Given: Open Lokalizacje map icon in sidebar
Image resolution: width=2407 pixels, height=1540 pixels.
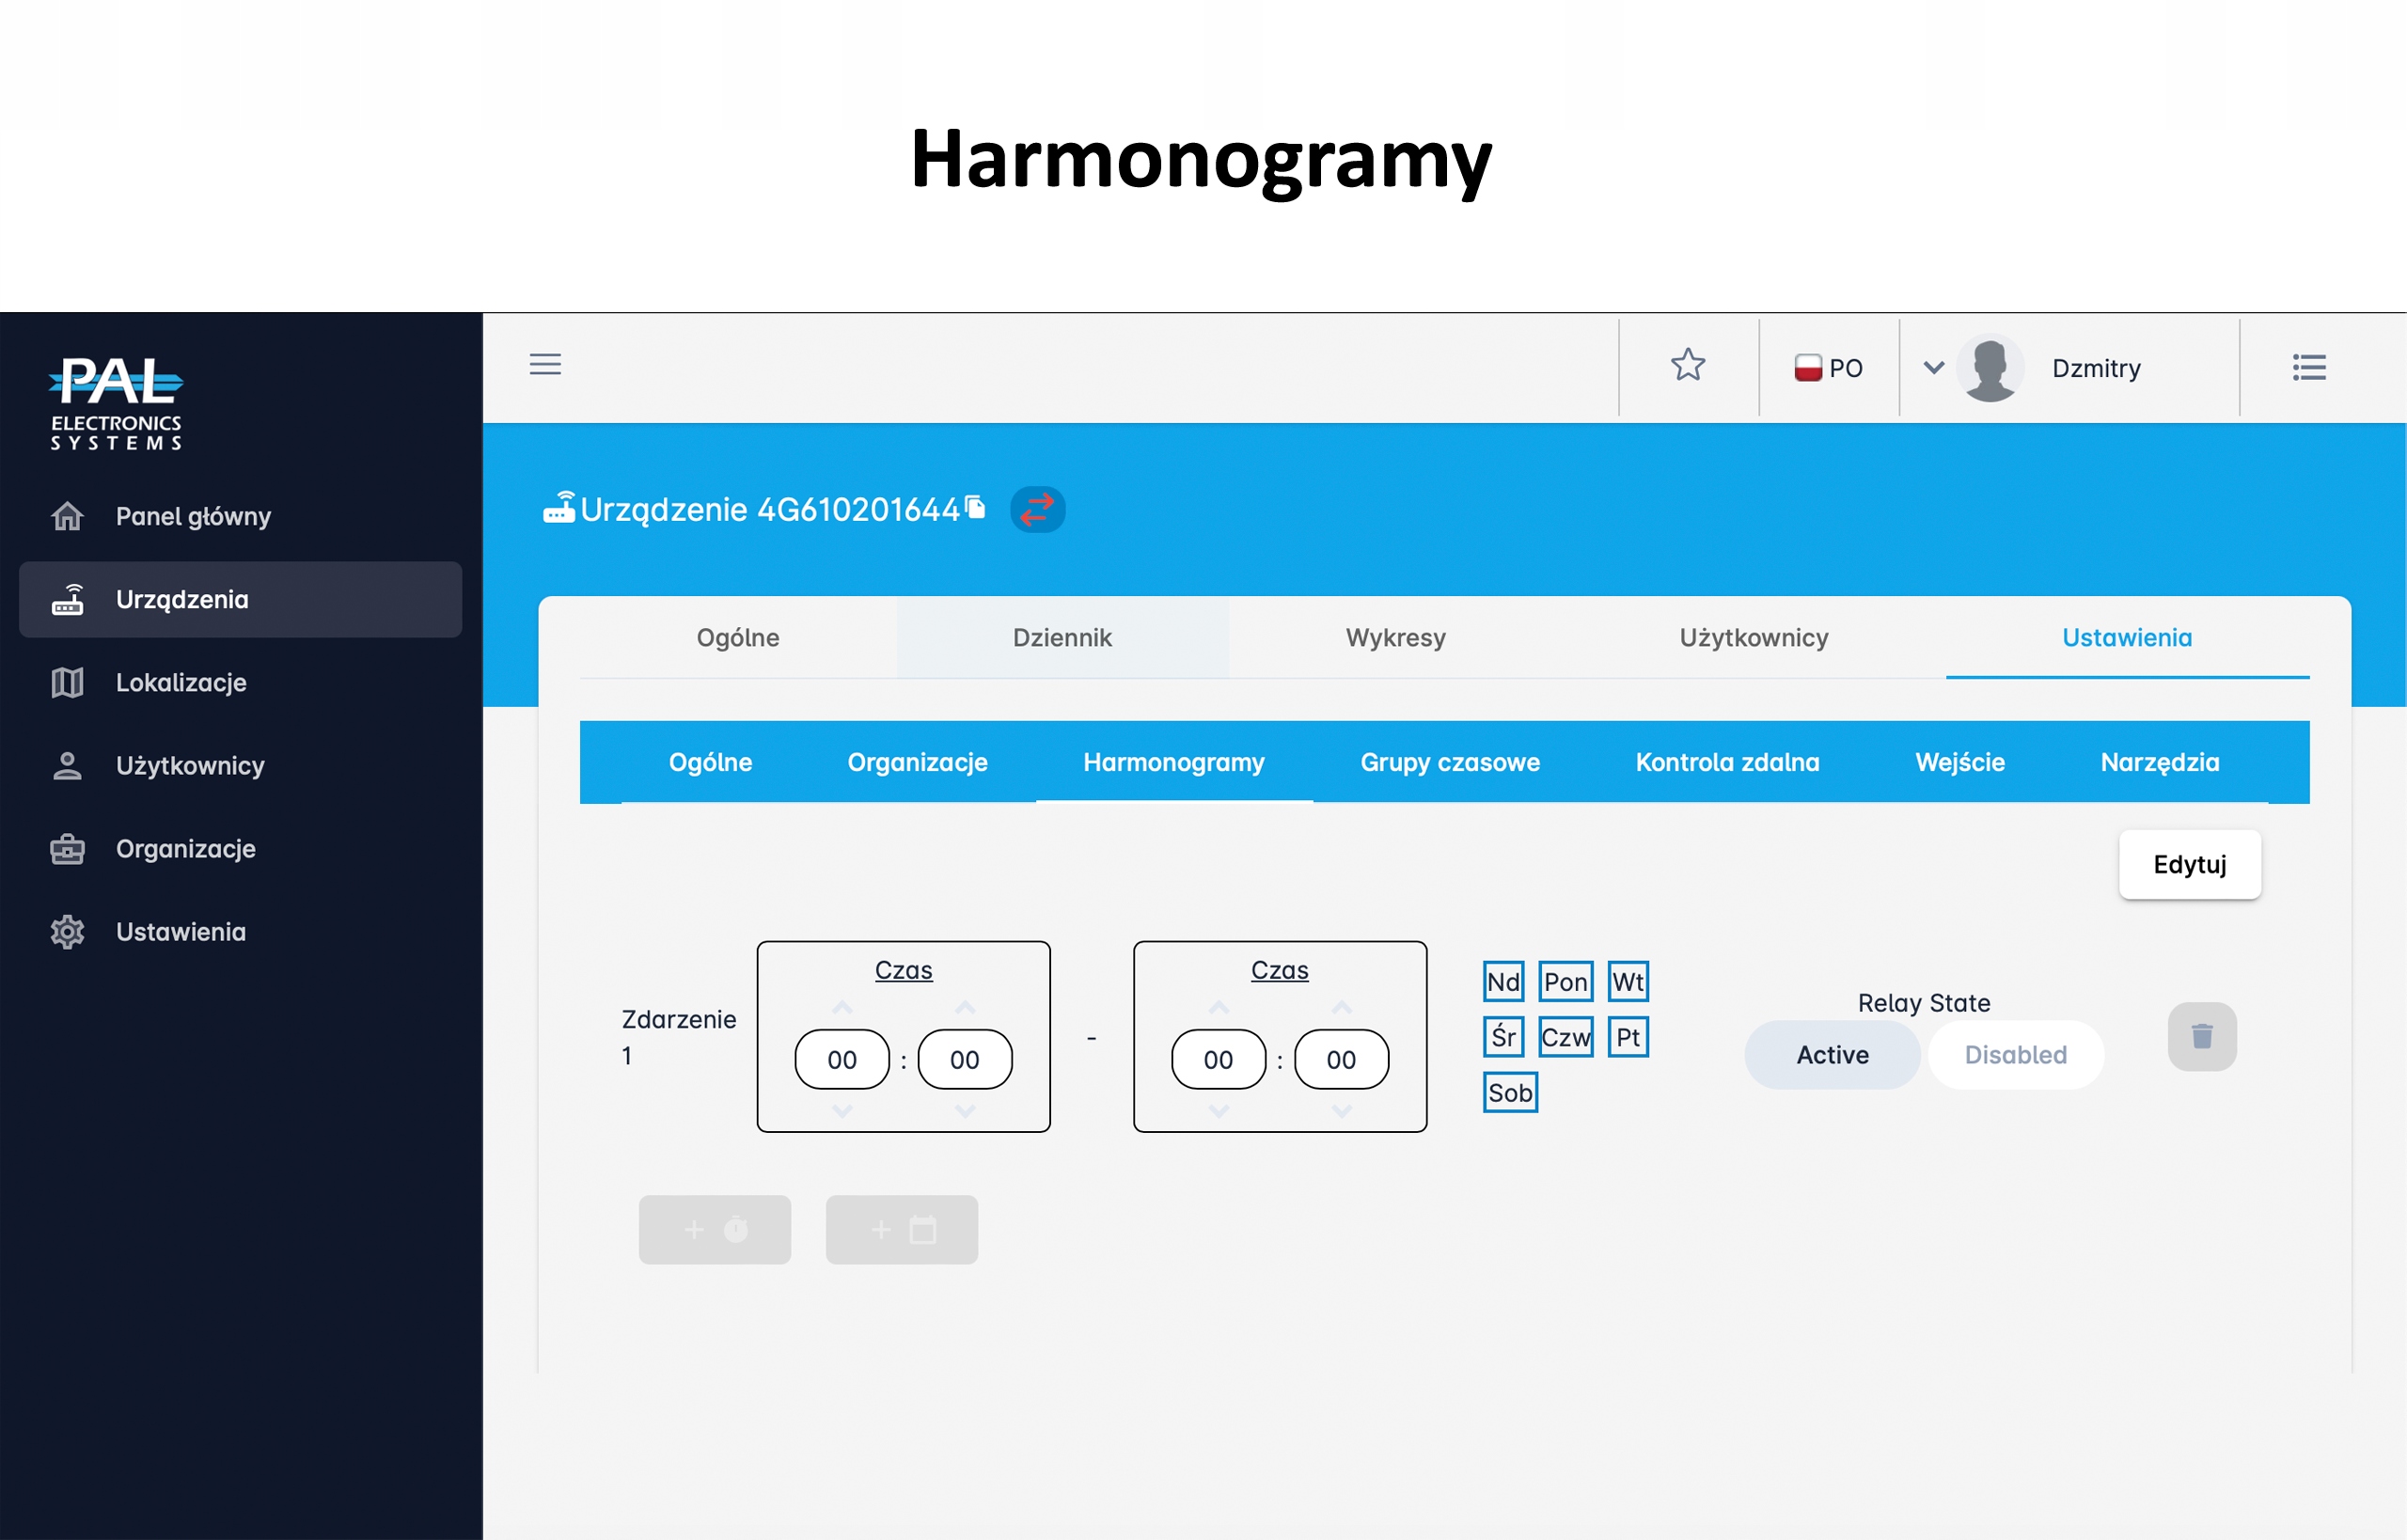Looking at the screenshot, I should (67, 682).
